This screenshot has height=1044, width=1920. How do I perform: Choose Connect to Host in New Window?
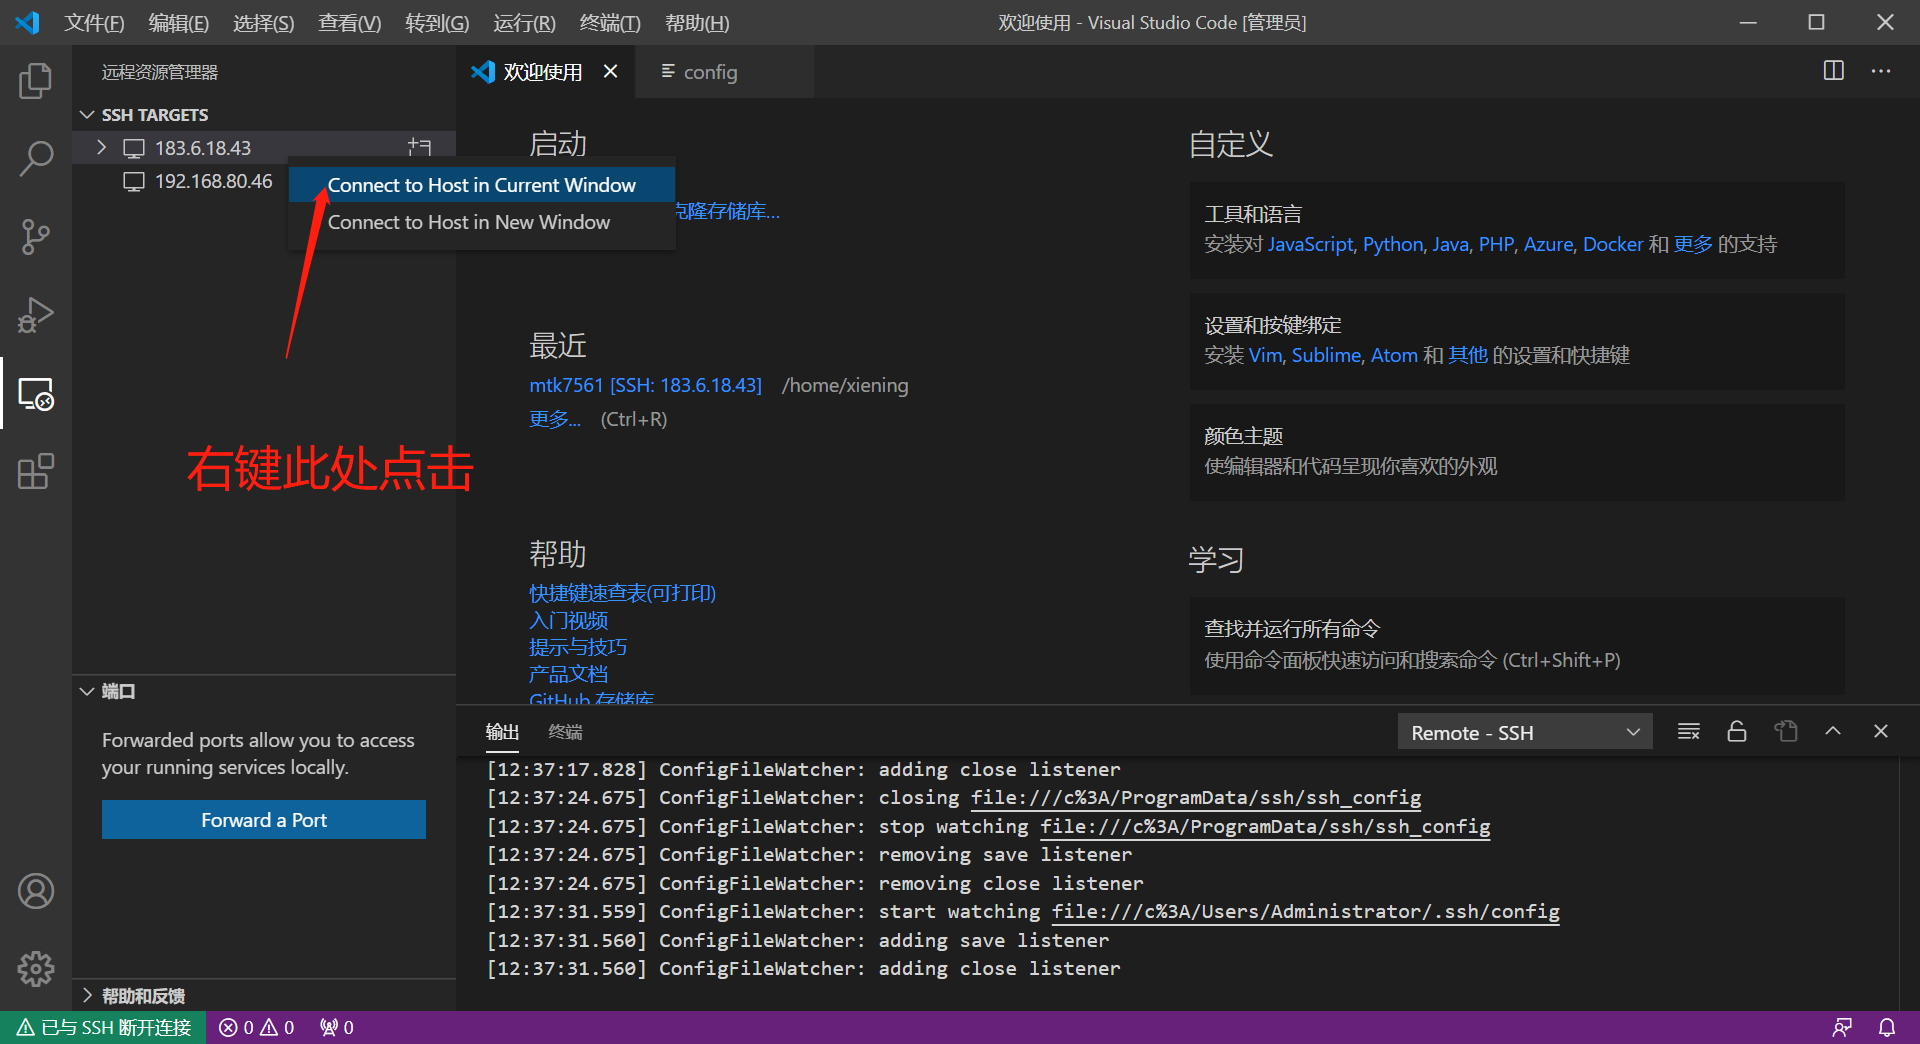(469, 222)
